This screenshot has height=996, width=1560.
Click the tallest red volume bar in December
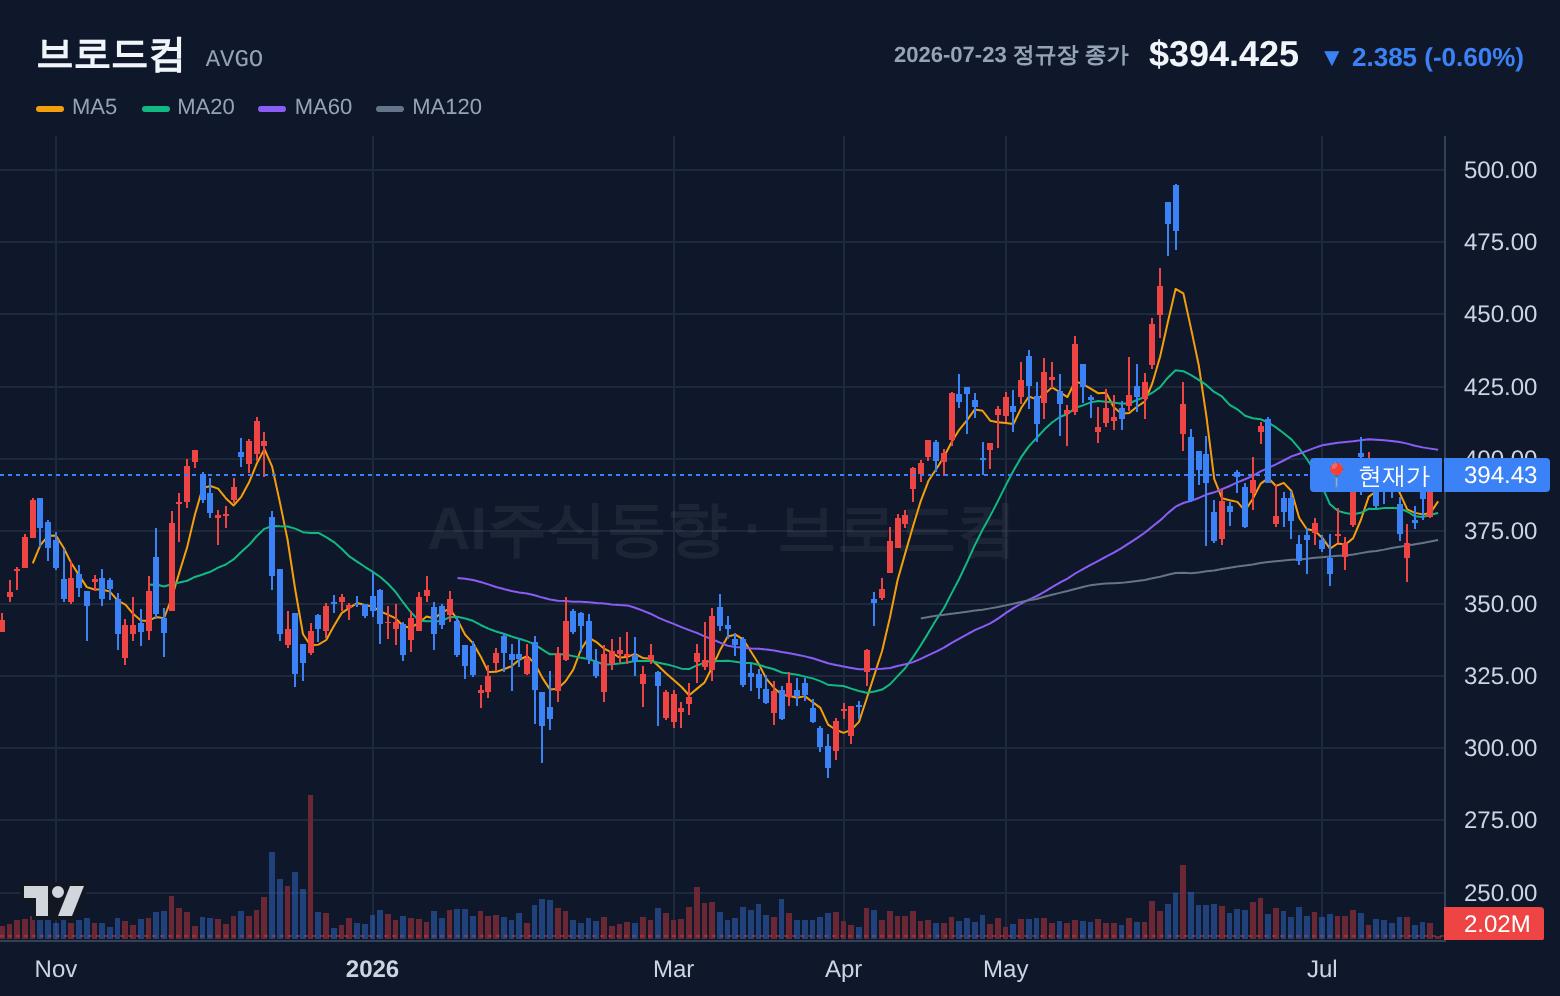coord(311,866)
